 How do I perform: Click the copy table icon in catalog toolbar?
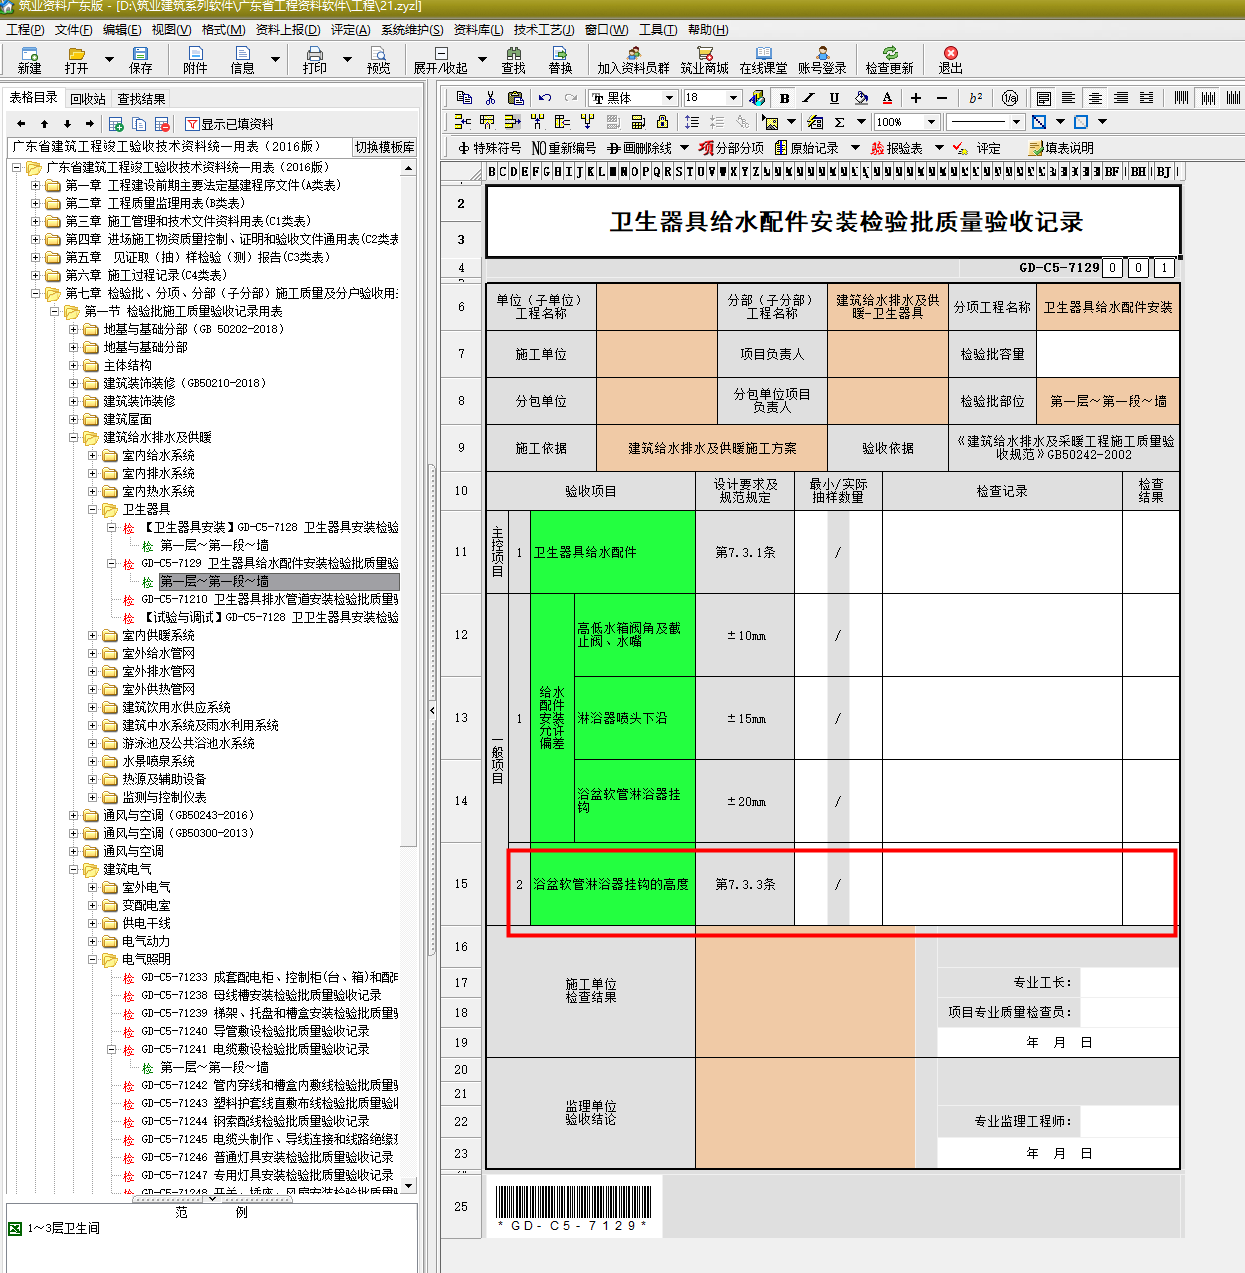point(139,124)
